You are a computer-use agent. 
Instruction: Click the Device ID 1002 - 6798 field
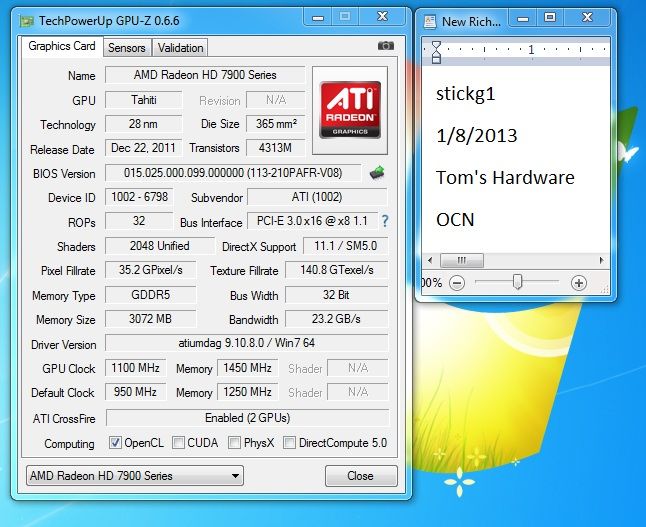click(x=139, y=197)
